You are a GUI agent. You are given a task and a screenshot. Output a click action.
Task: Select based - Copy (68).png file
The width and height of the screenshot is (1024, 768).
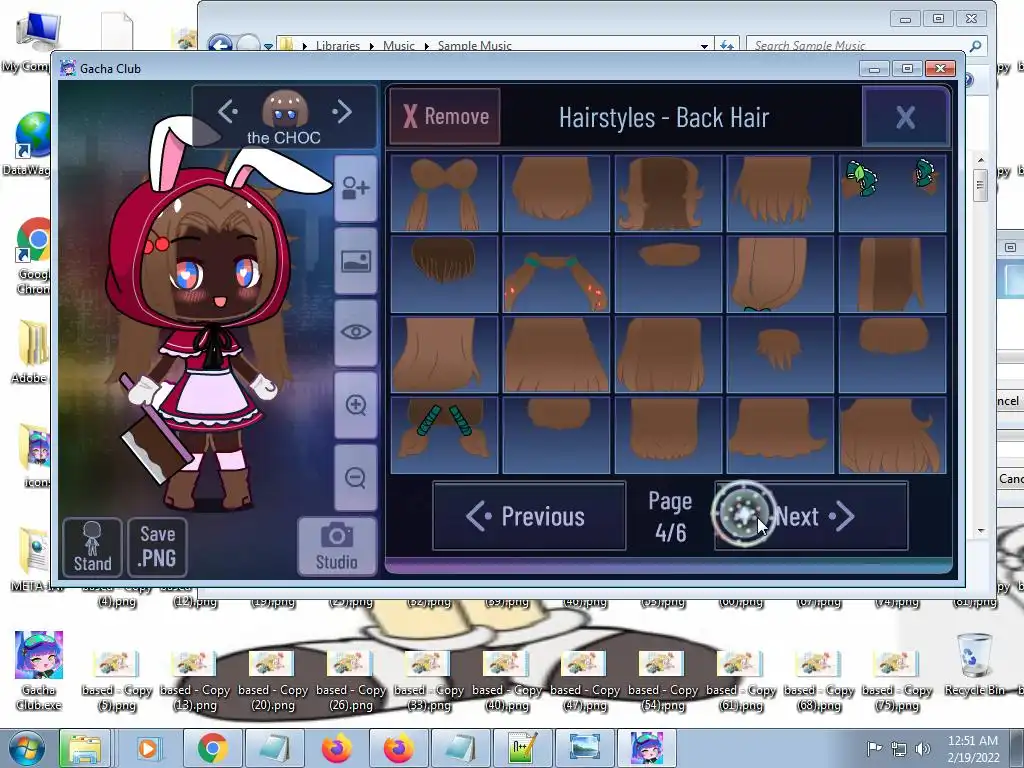click(x=819, y=681)
